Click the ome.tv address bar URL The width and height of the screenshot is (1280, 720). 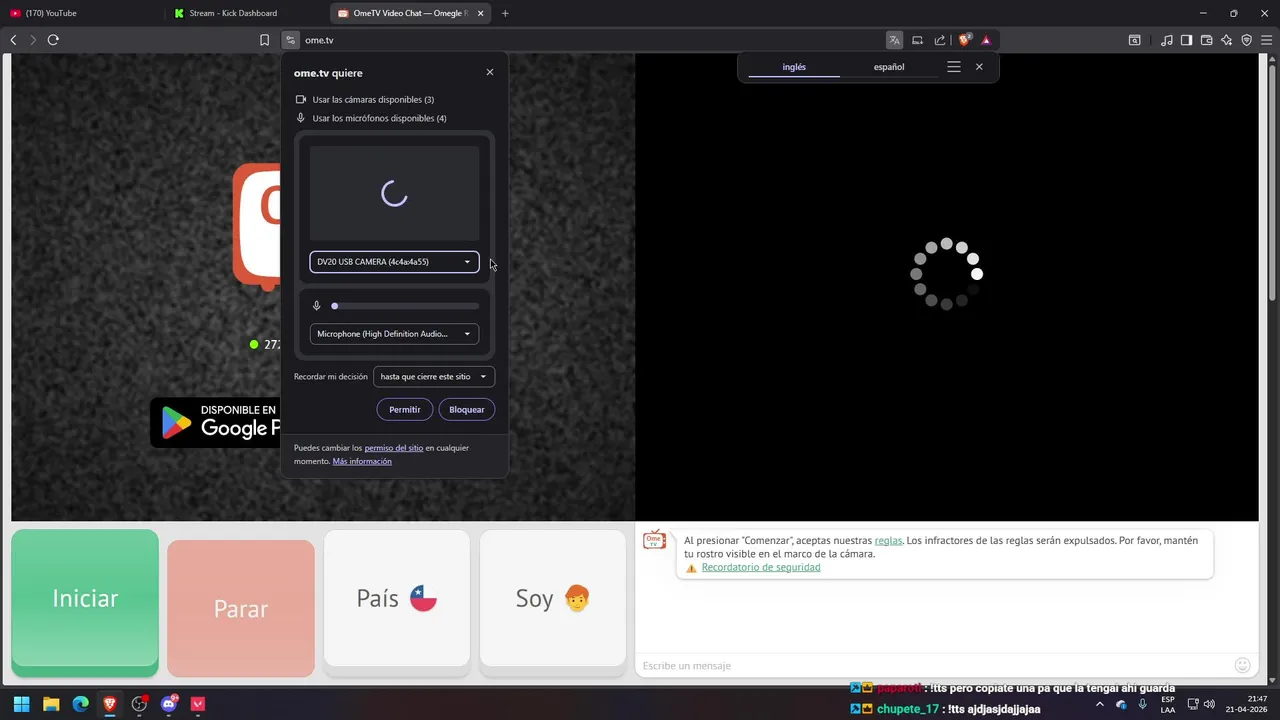click(x=319, y=40)
